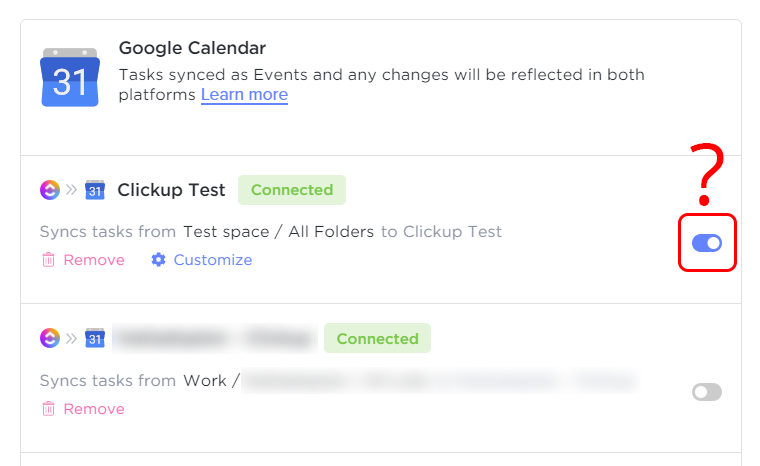Screen dimensions: 760x466
Task: Click the Connected badge for Clickup Test
Action: tap(292, 190)
